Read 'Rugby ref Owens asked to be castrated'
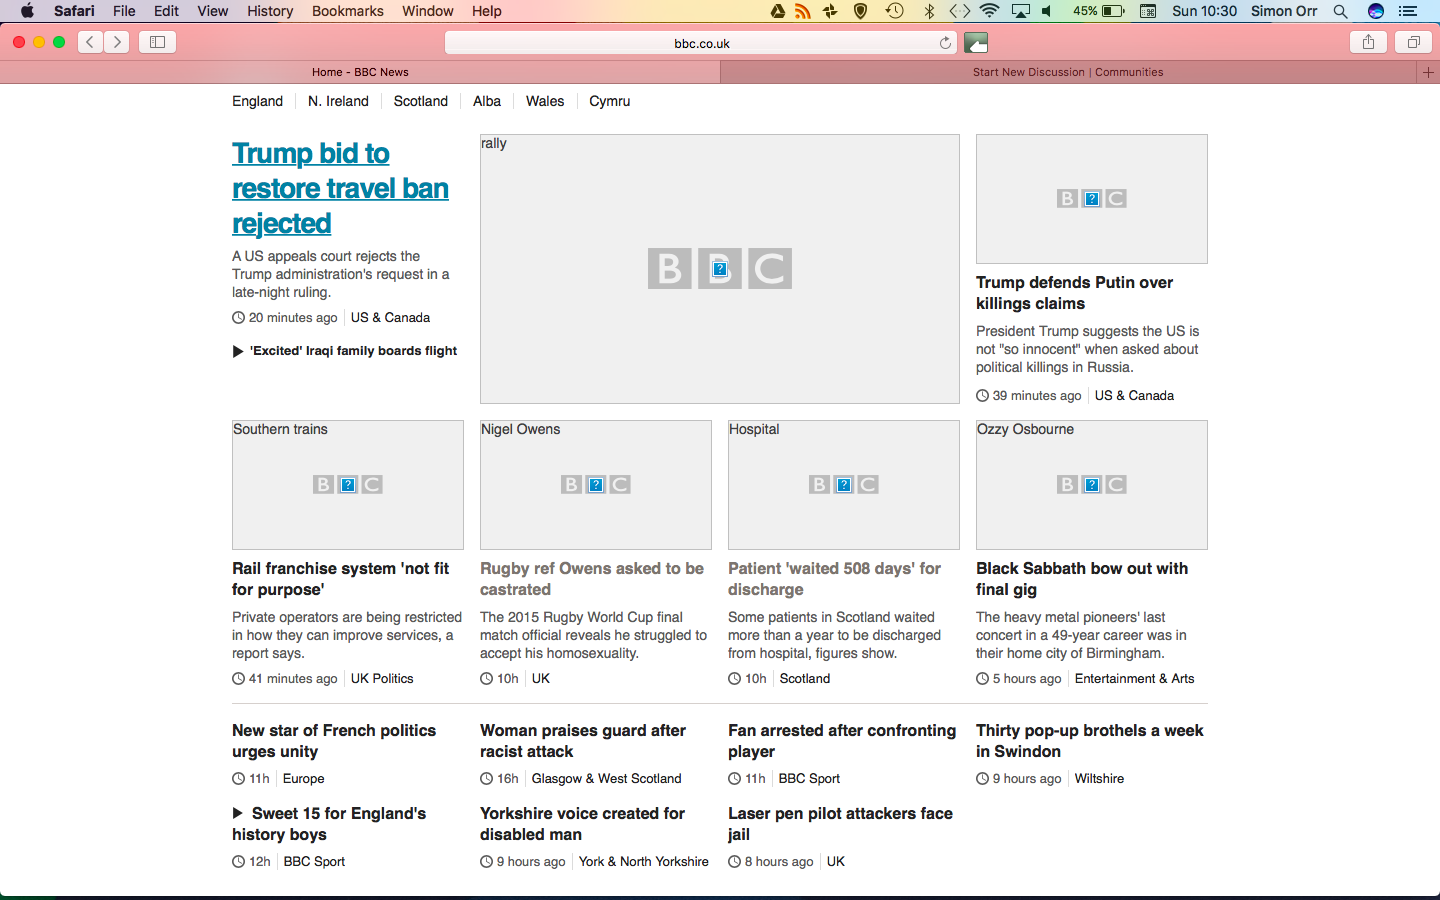The image size is (1440, 900). (x=592, y=579)
